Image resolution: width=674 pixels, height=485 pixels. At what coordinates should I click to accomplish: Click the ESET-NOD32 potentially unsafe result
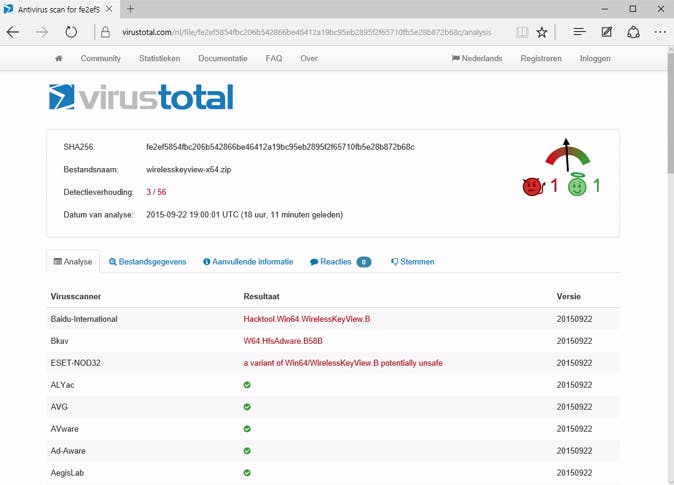click(343, 363)
